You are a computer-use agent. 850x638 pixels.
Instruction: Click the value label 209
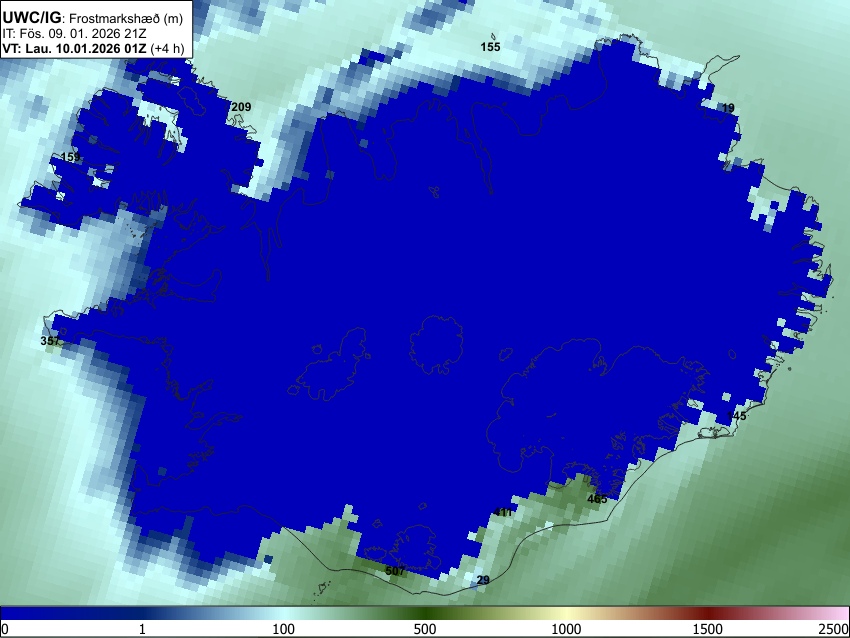click(241, 107)
